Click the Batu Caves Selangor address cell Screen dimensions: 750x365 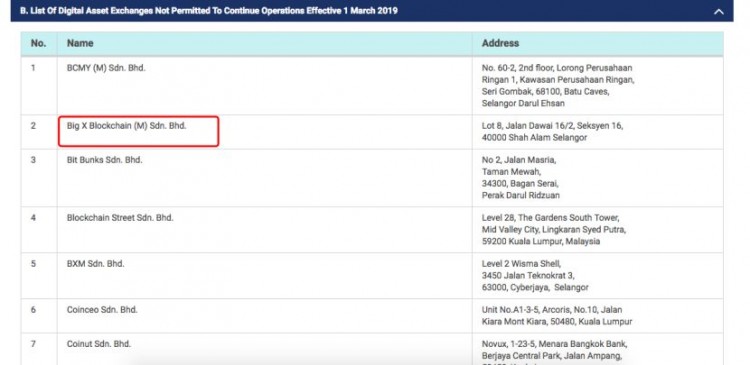click(558, 86)
